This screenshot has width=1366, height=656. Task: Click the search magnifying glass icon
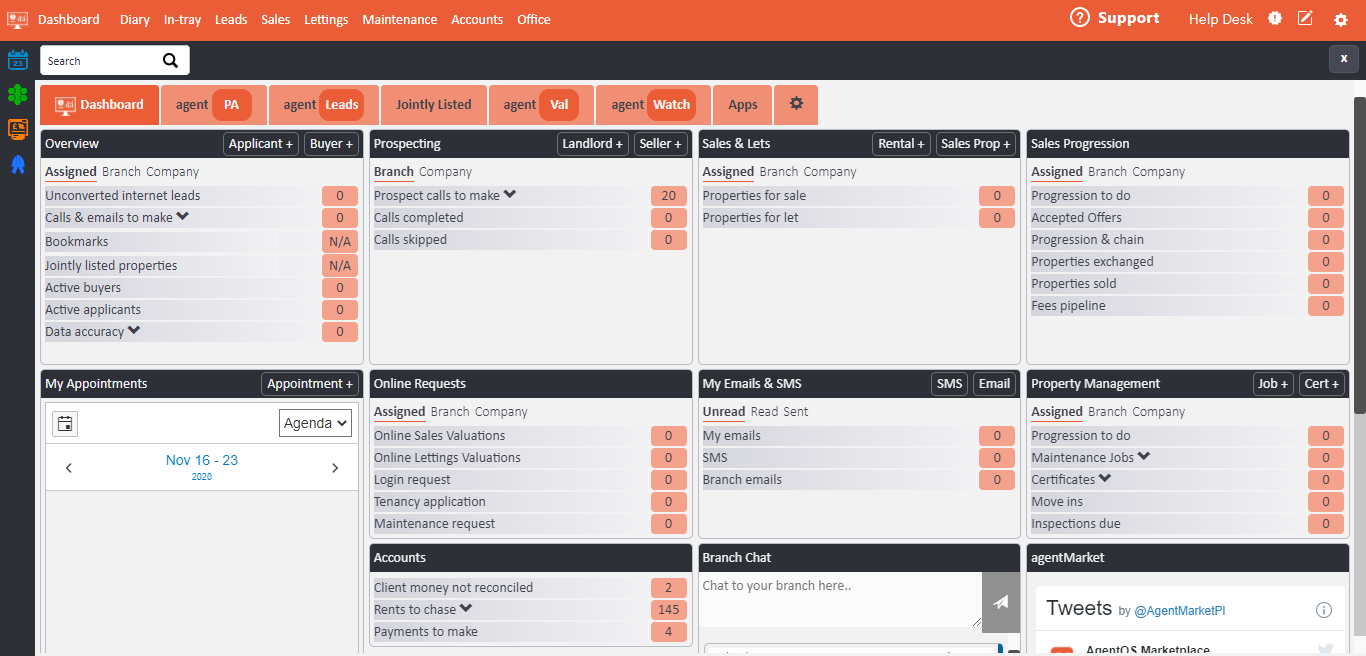point(171,61)
